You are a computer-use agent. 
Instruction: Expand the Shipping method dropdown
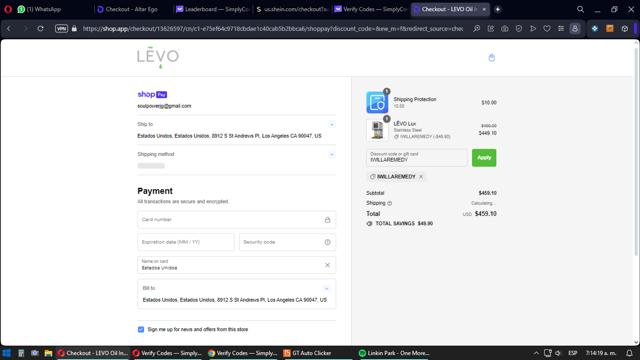[x=331, y=155]
